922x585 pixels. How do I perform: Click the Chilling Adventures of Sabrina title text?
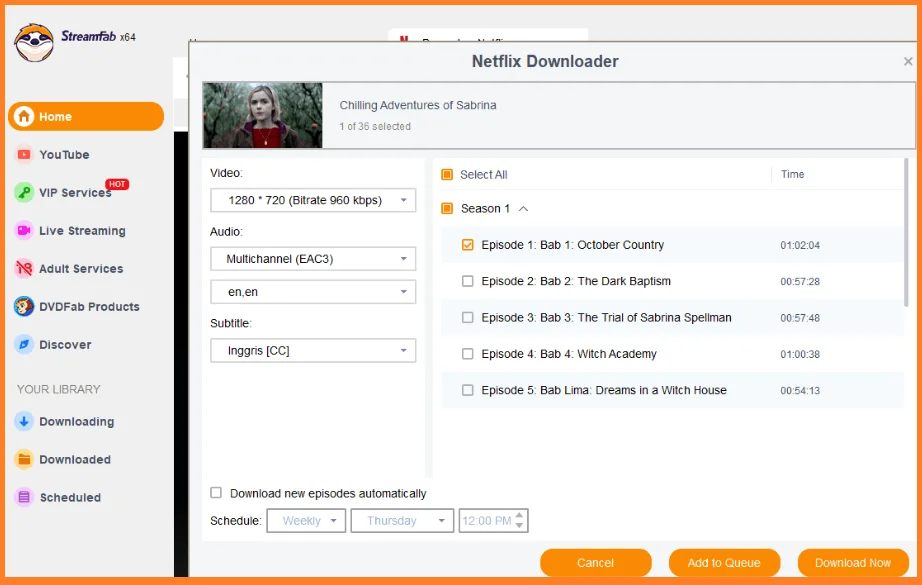click(417, 105)
